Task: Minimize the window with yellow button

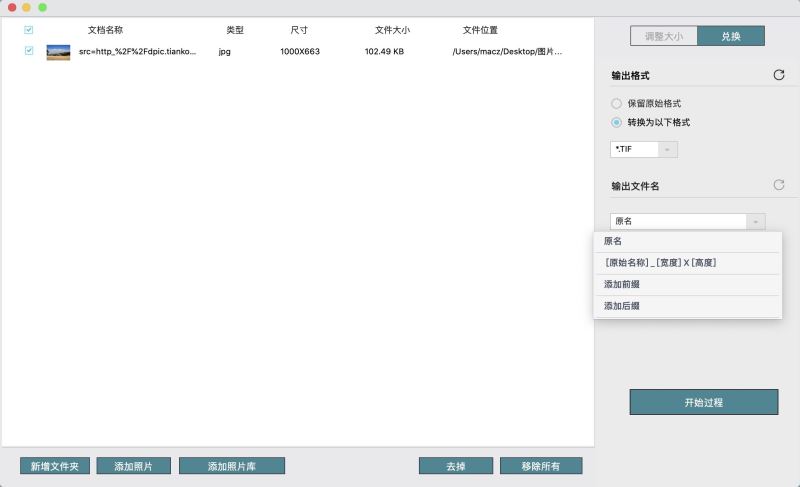Action: point(27,7)
